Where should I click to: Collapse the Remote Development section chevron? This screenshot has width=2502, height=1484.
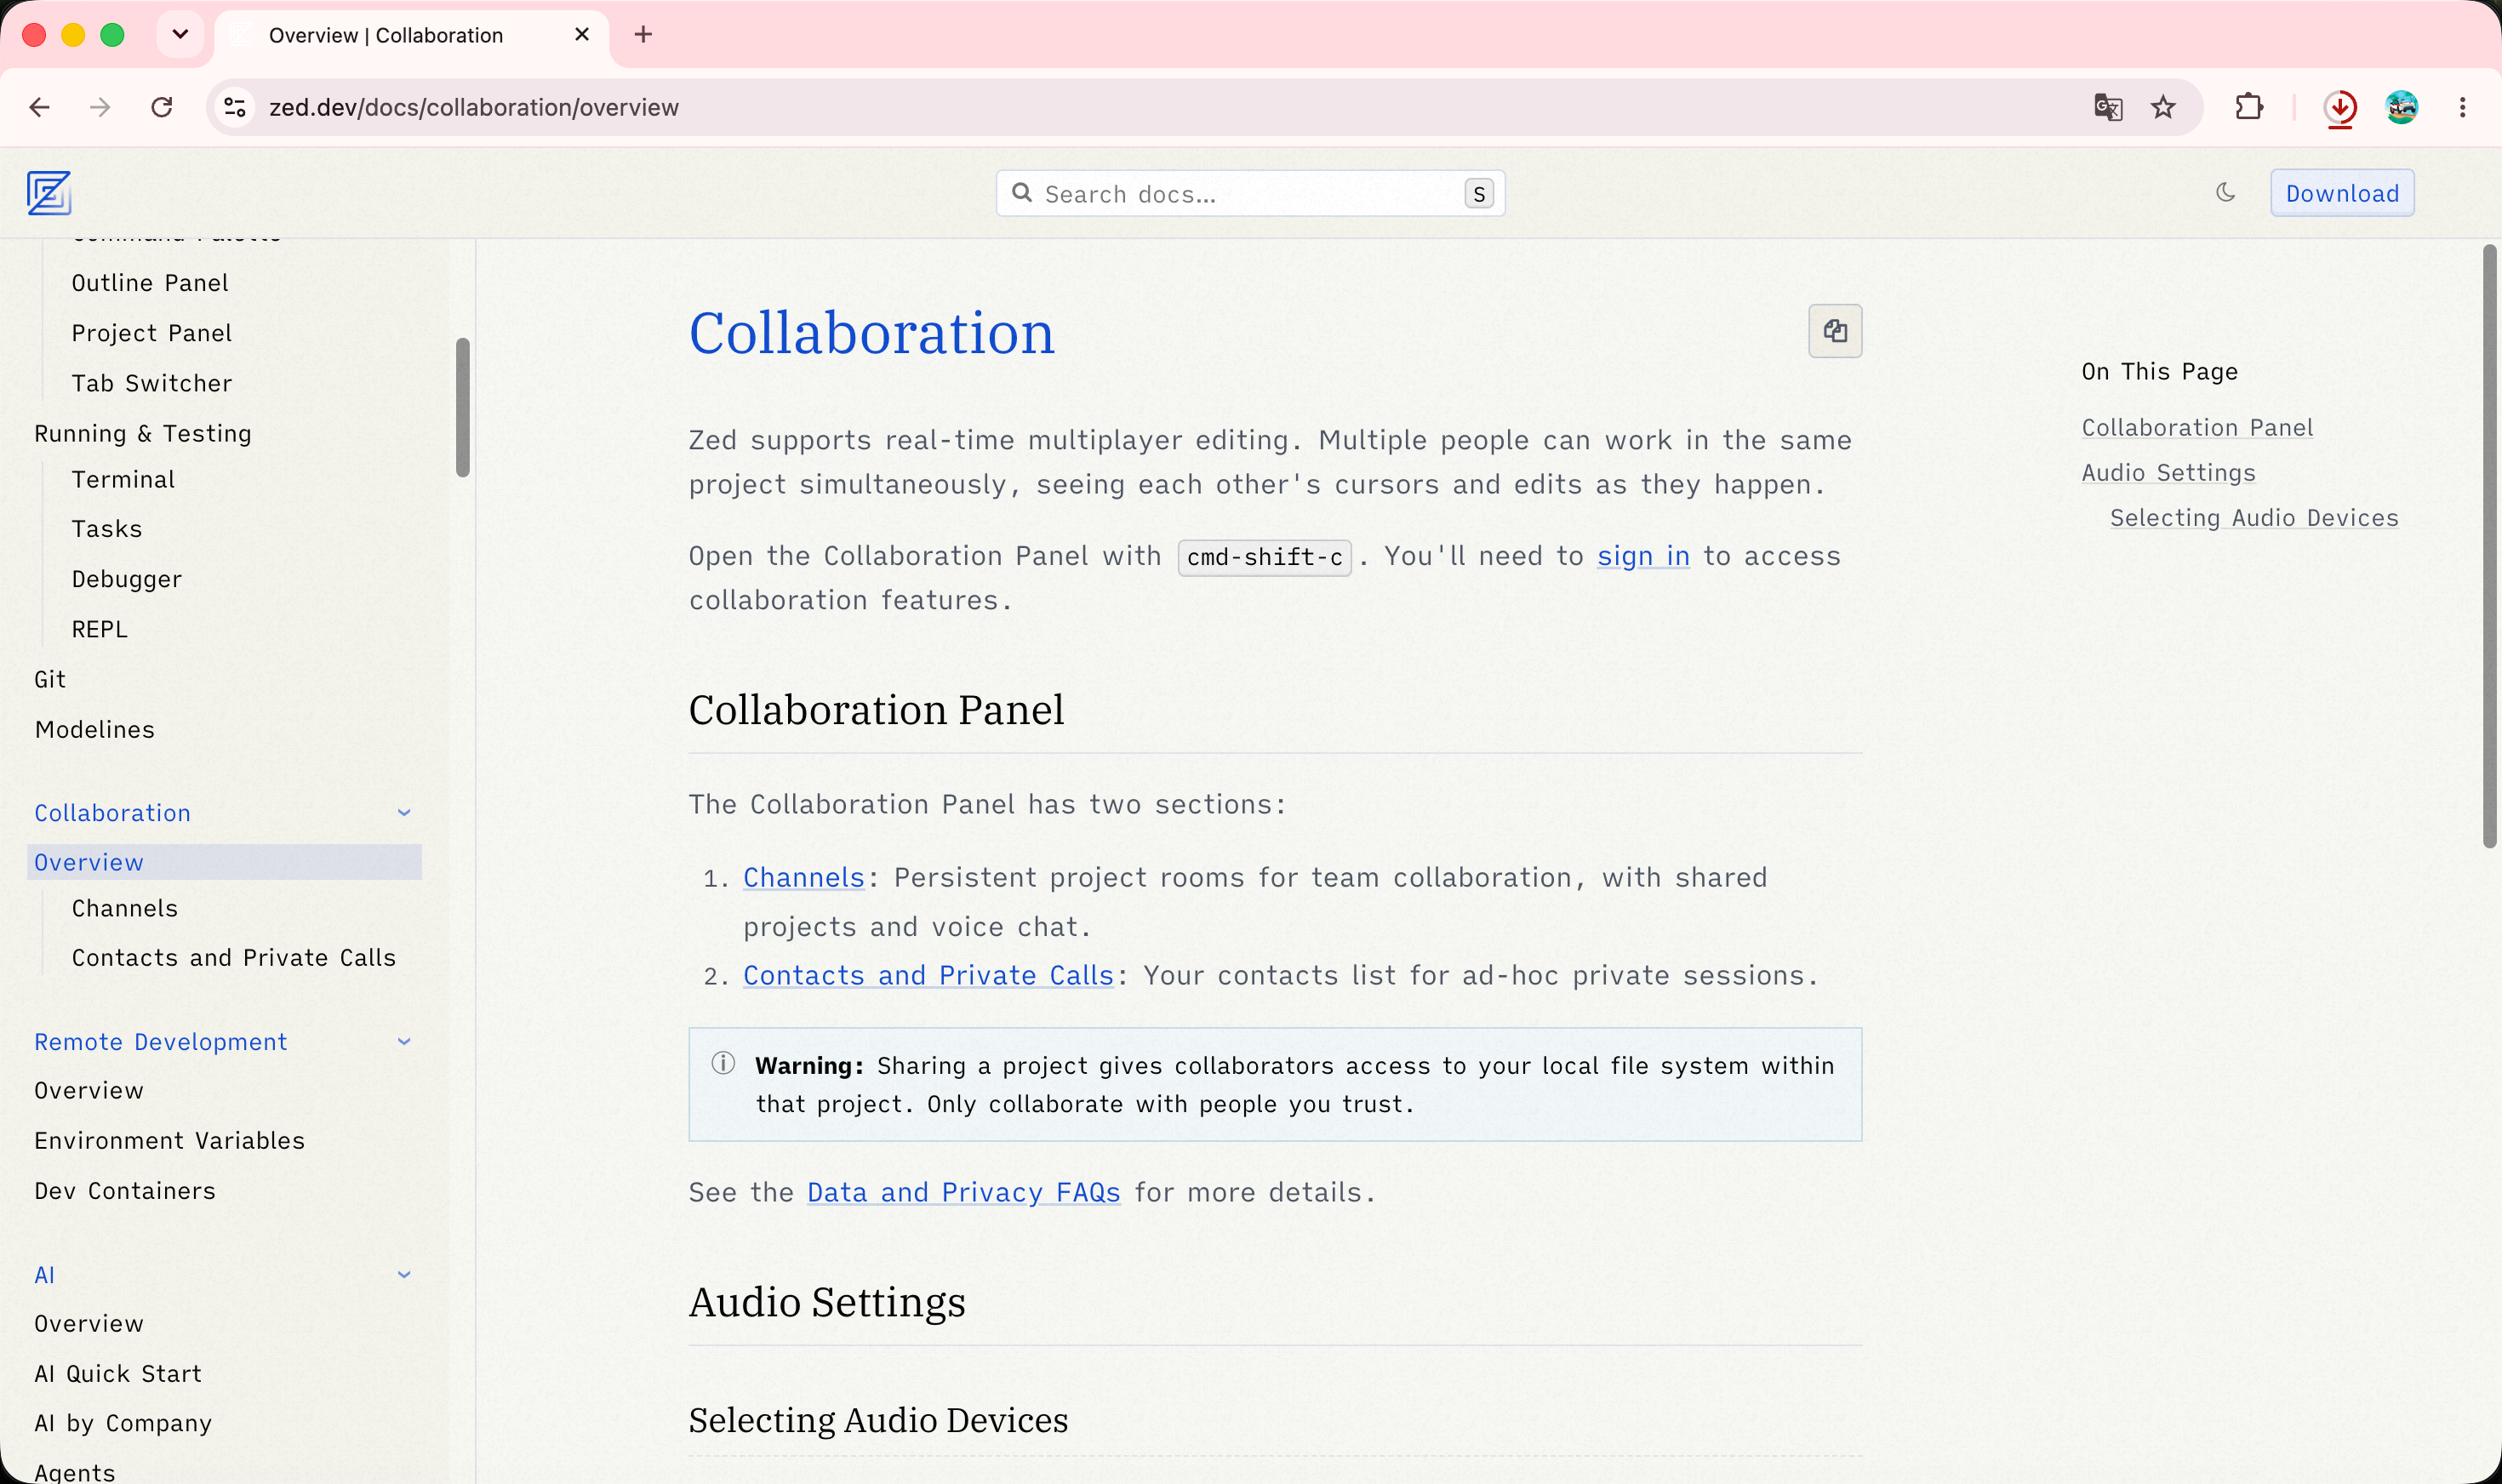pos(404,1042)
